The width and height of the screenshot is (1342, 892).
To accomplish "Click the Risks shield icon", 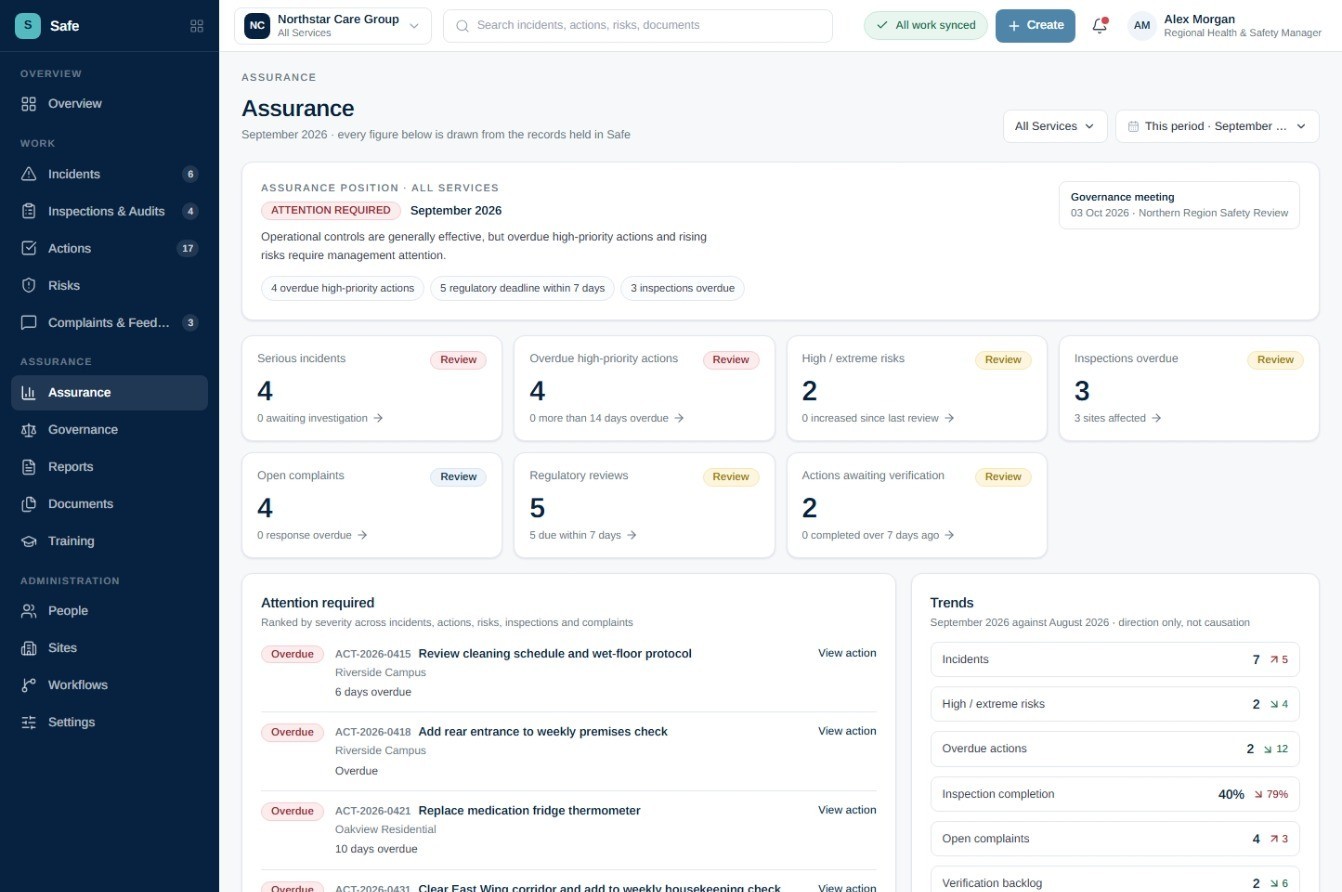I will point(29,285).
